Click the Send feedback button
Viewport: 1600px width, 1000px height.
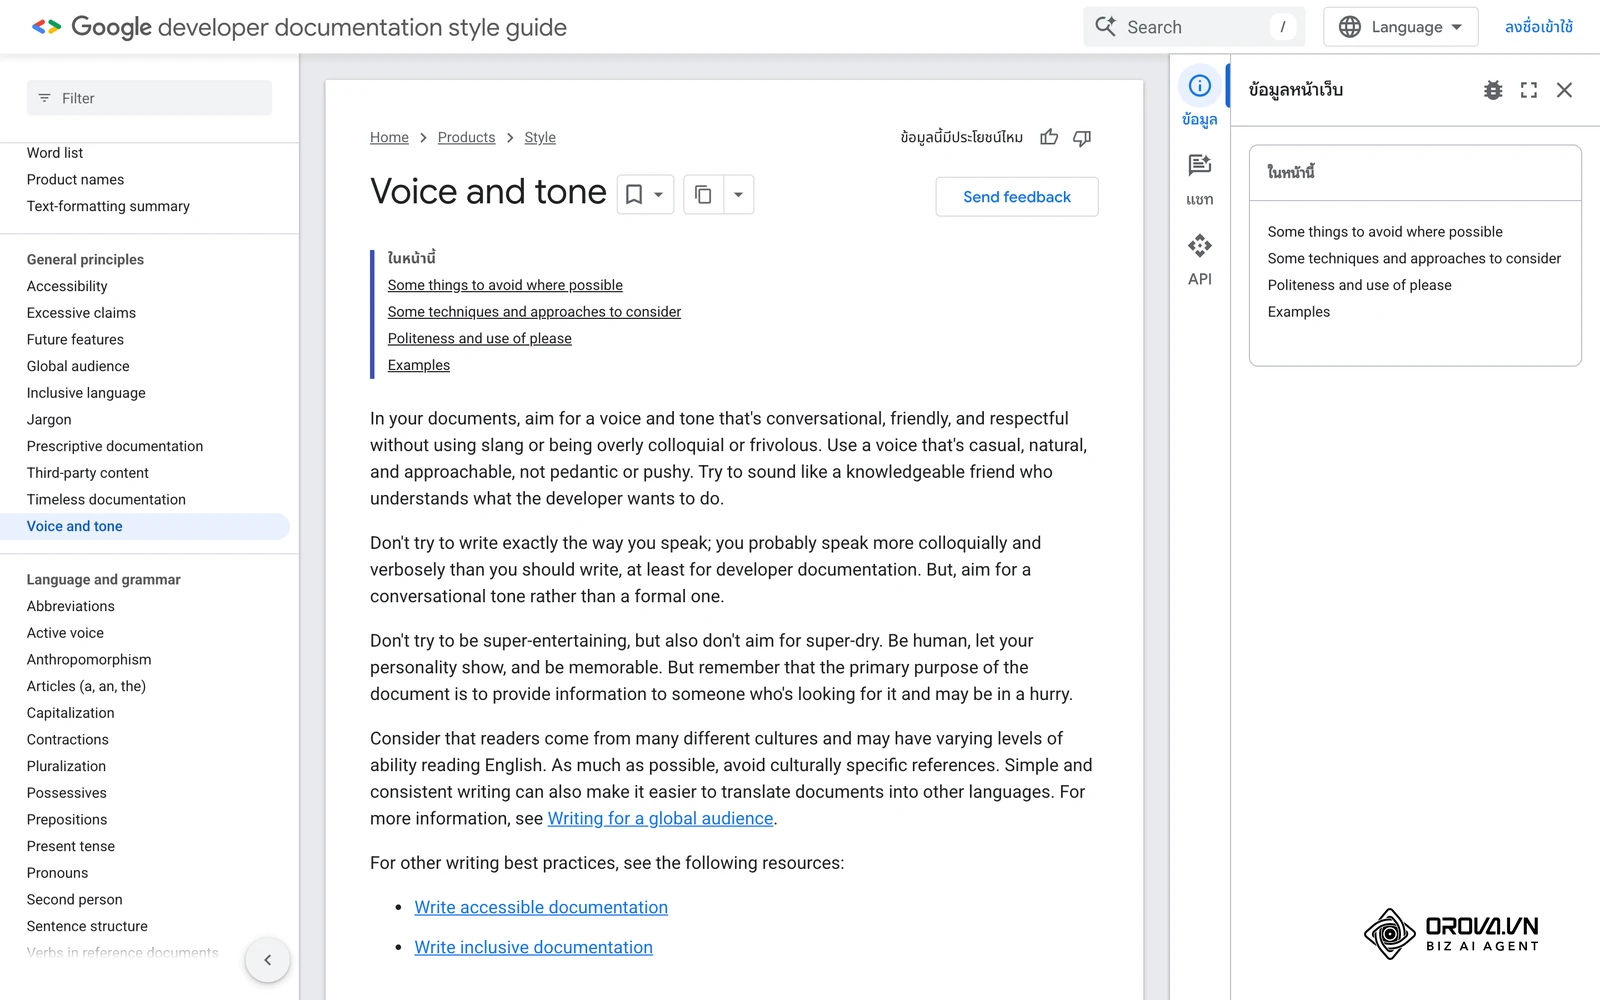point(1017,197)
